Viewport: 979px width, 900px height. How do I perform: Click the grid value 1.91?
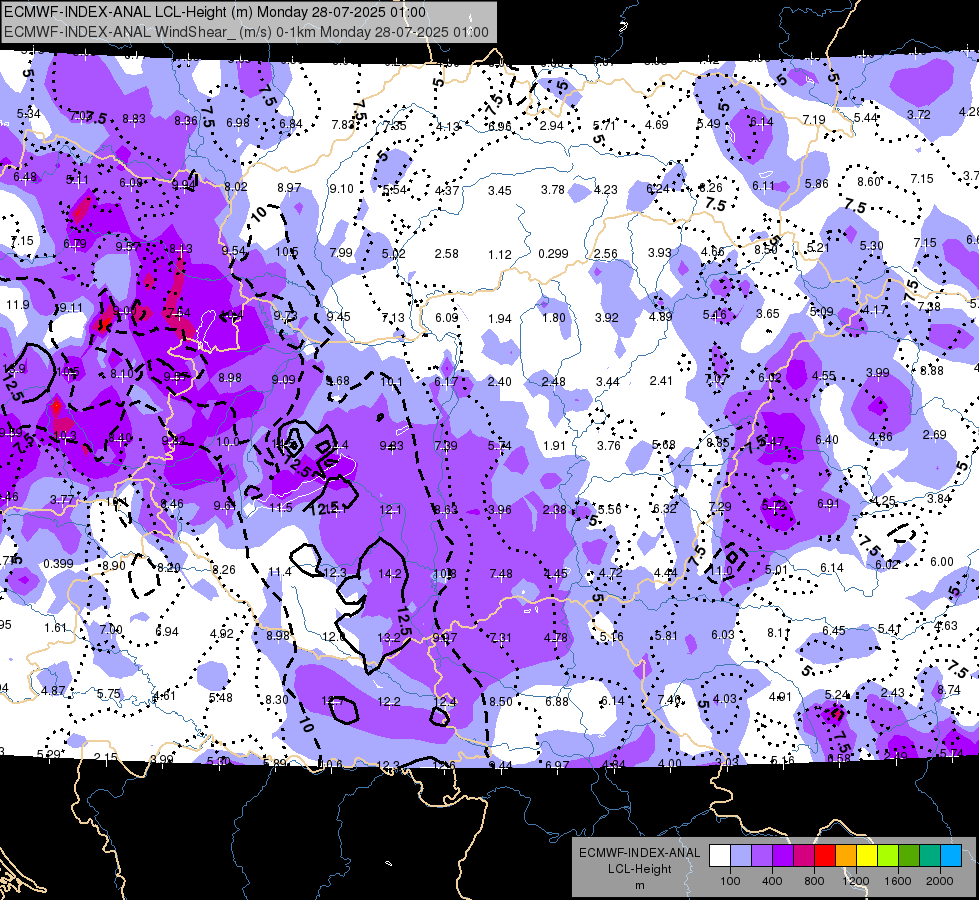[554, 446]
